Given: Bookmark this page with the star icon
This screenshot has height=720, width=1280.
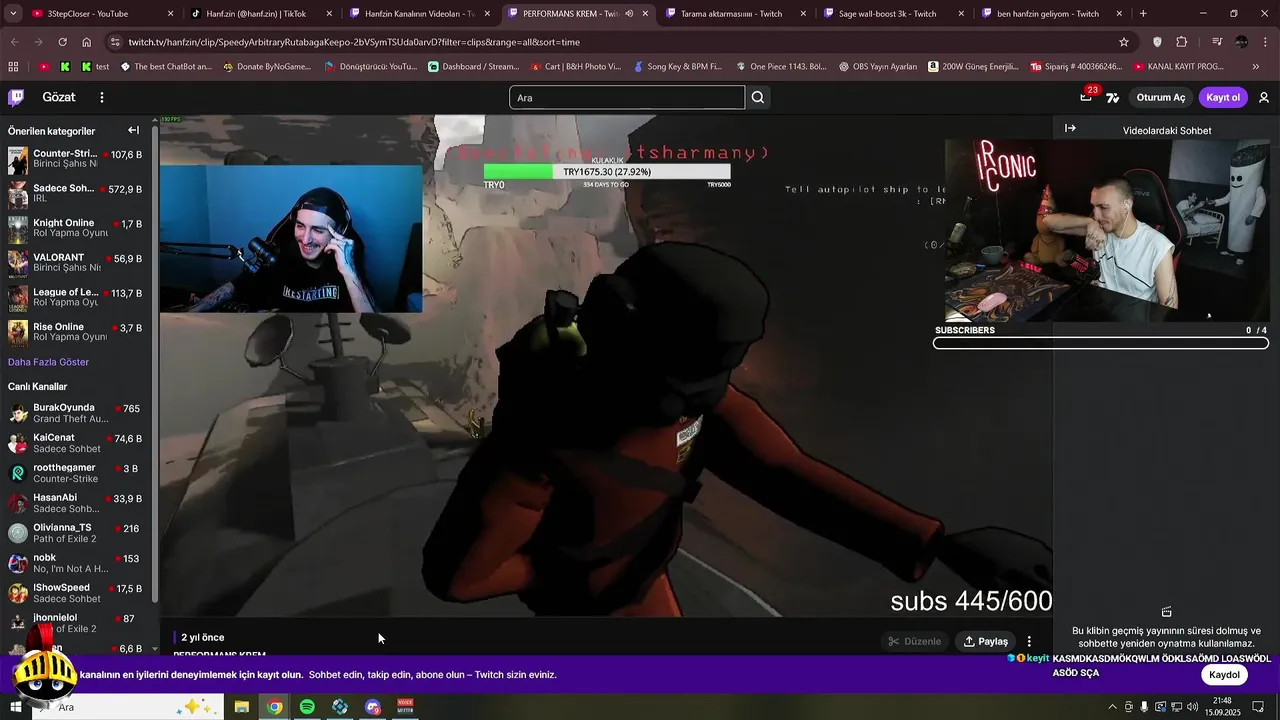Looking at the screenshot, I should (x=1124, y=42).
